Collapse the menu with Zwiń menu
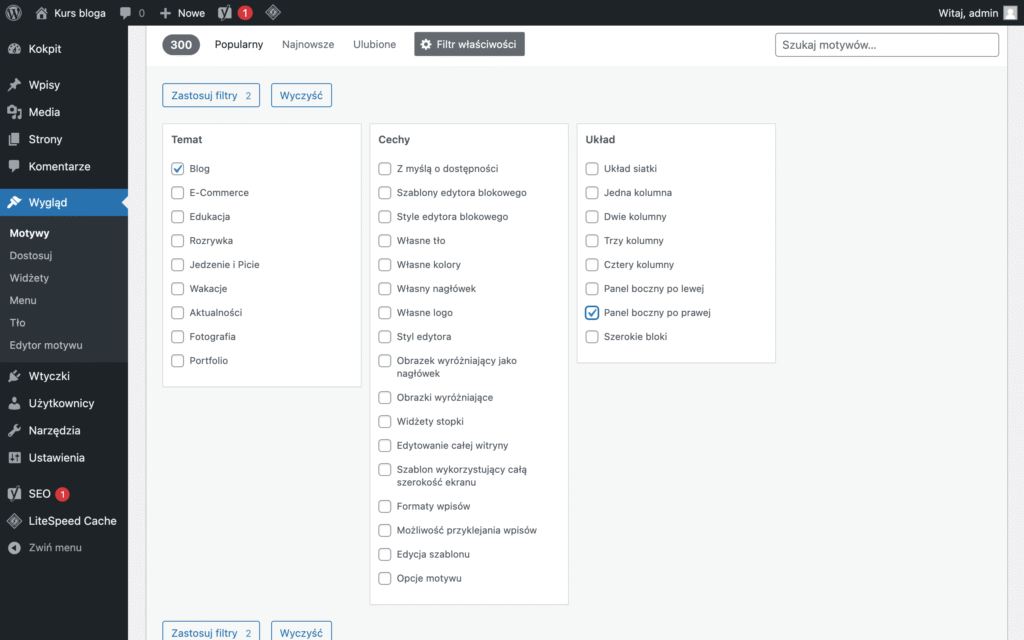The width and height of the screenshot is (1024, 640). click(55, 548)
